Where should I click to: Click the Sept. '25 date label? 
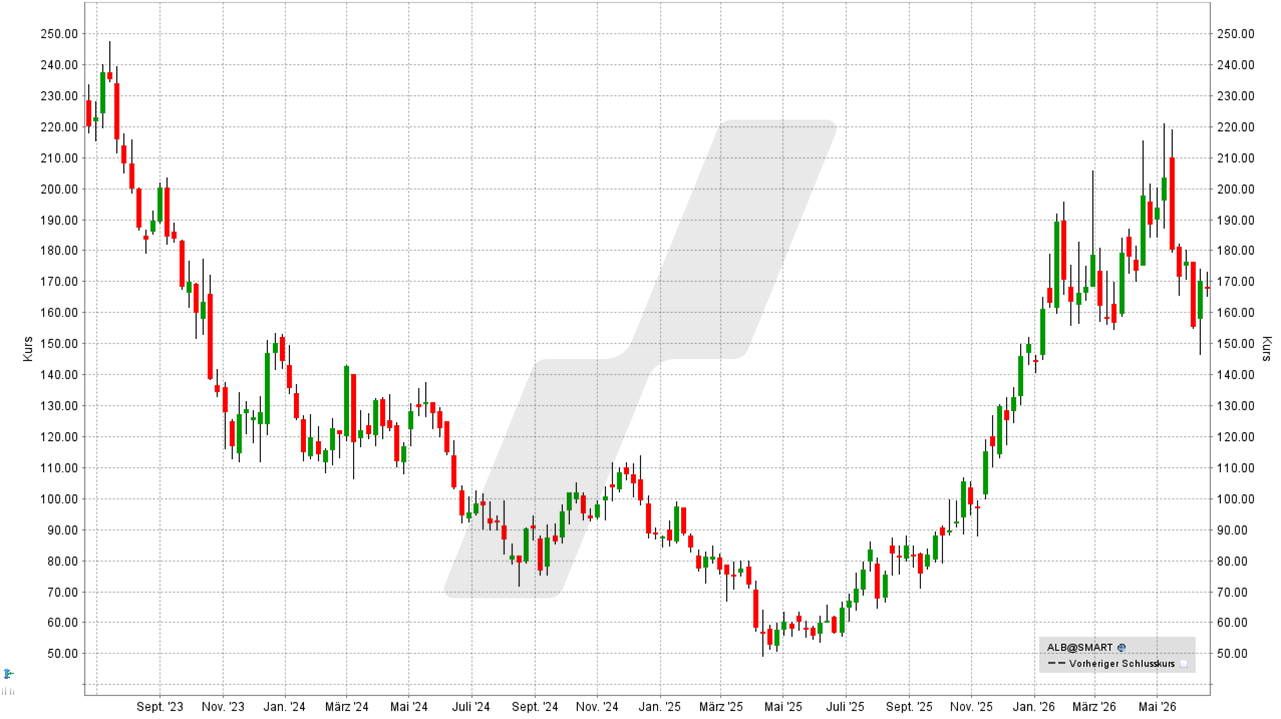[x=909, y=706]
